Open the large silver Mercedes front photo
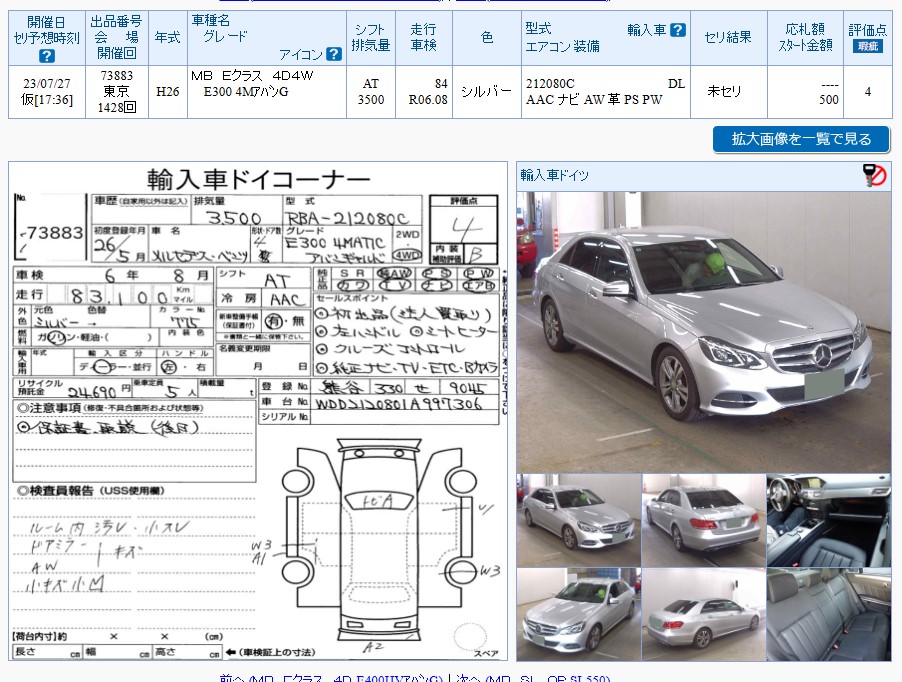Image resolution: width=902 pixels, height=682 pixels. click(704, 332)
